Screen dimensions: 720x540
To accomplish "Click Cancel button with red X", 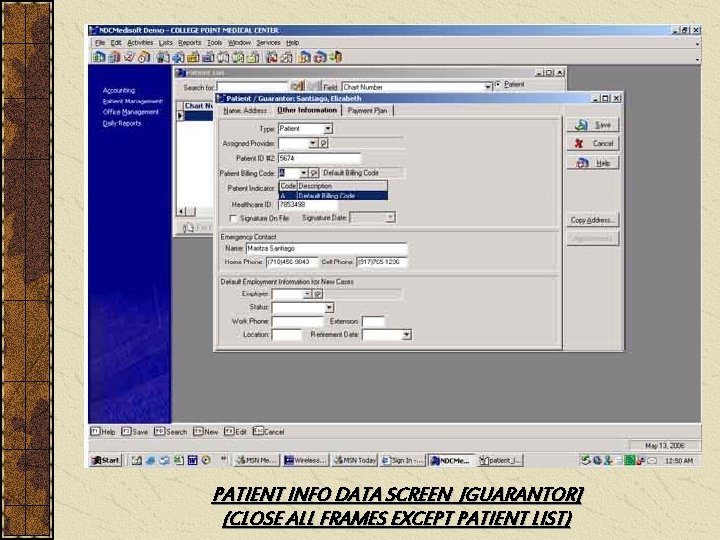I will 593,144.
